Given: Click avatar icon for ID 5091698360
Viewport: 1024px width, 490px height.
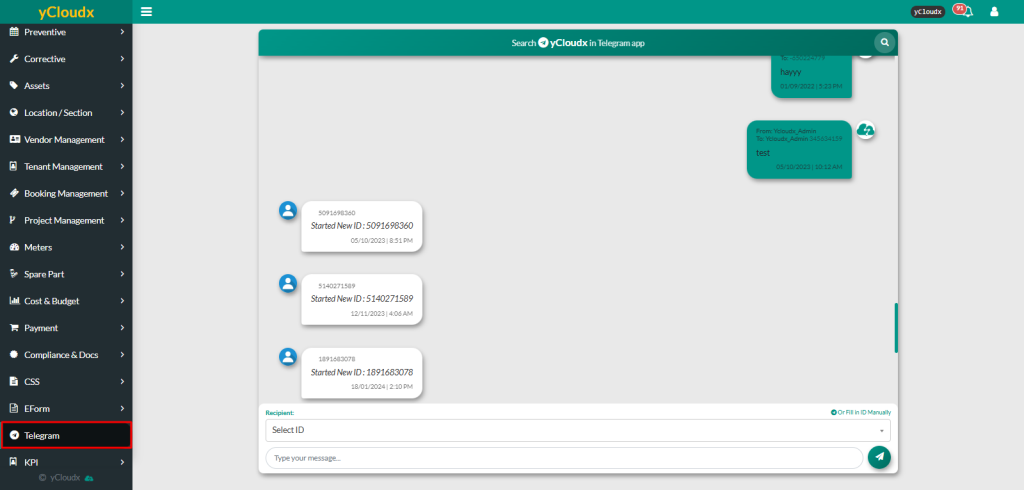Looking at the screenshot, I should pos(288,210).
